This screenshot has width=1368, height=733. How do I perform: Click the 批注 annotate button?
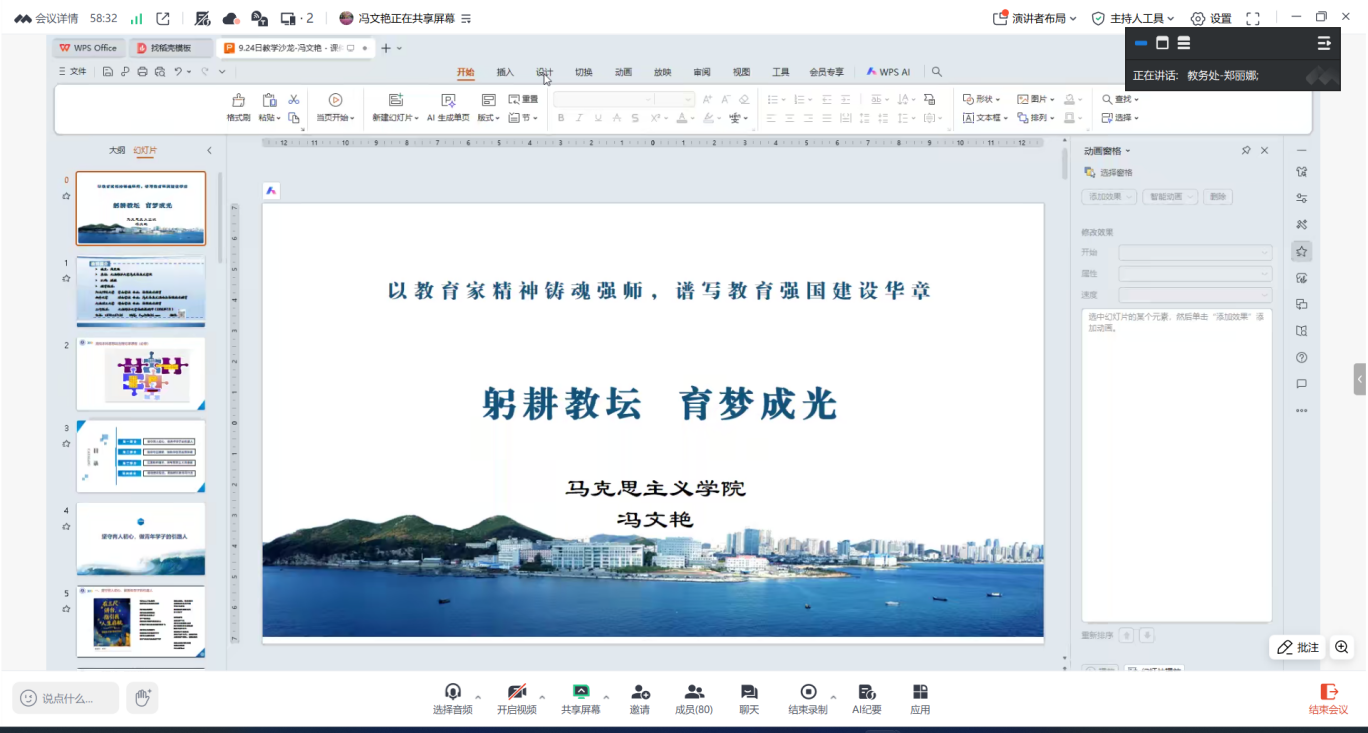coord(1298,647)
